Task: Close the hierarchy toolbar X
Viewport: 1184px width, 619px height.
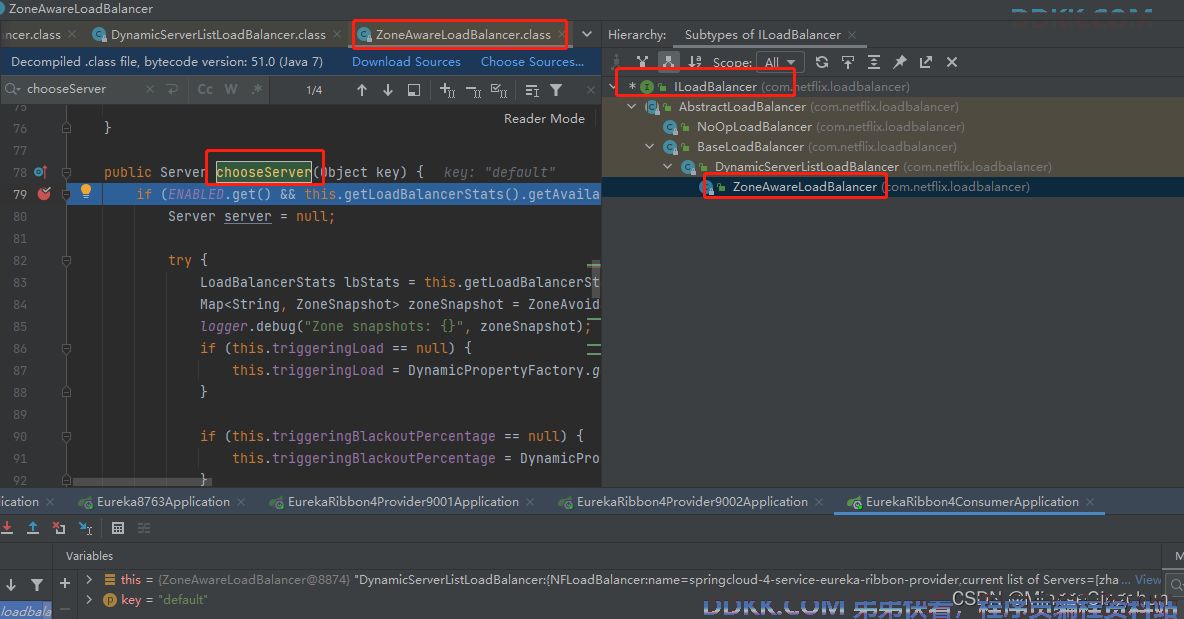Action: point(951,62)
